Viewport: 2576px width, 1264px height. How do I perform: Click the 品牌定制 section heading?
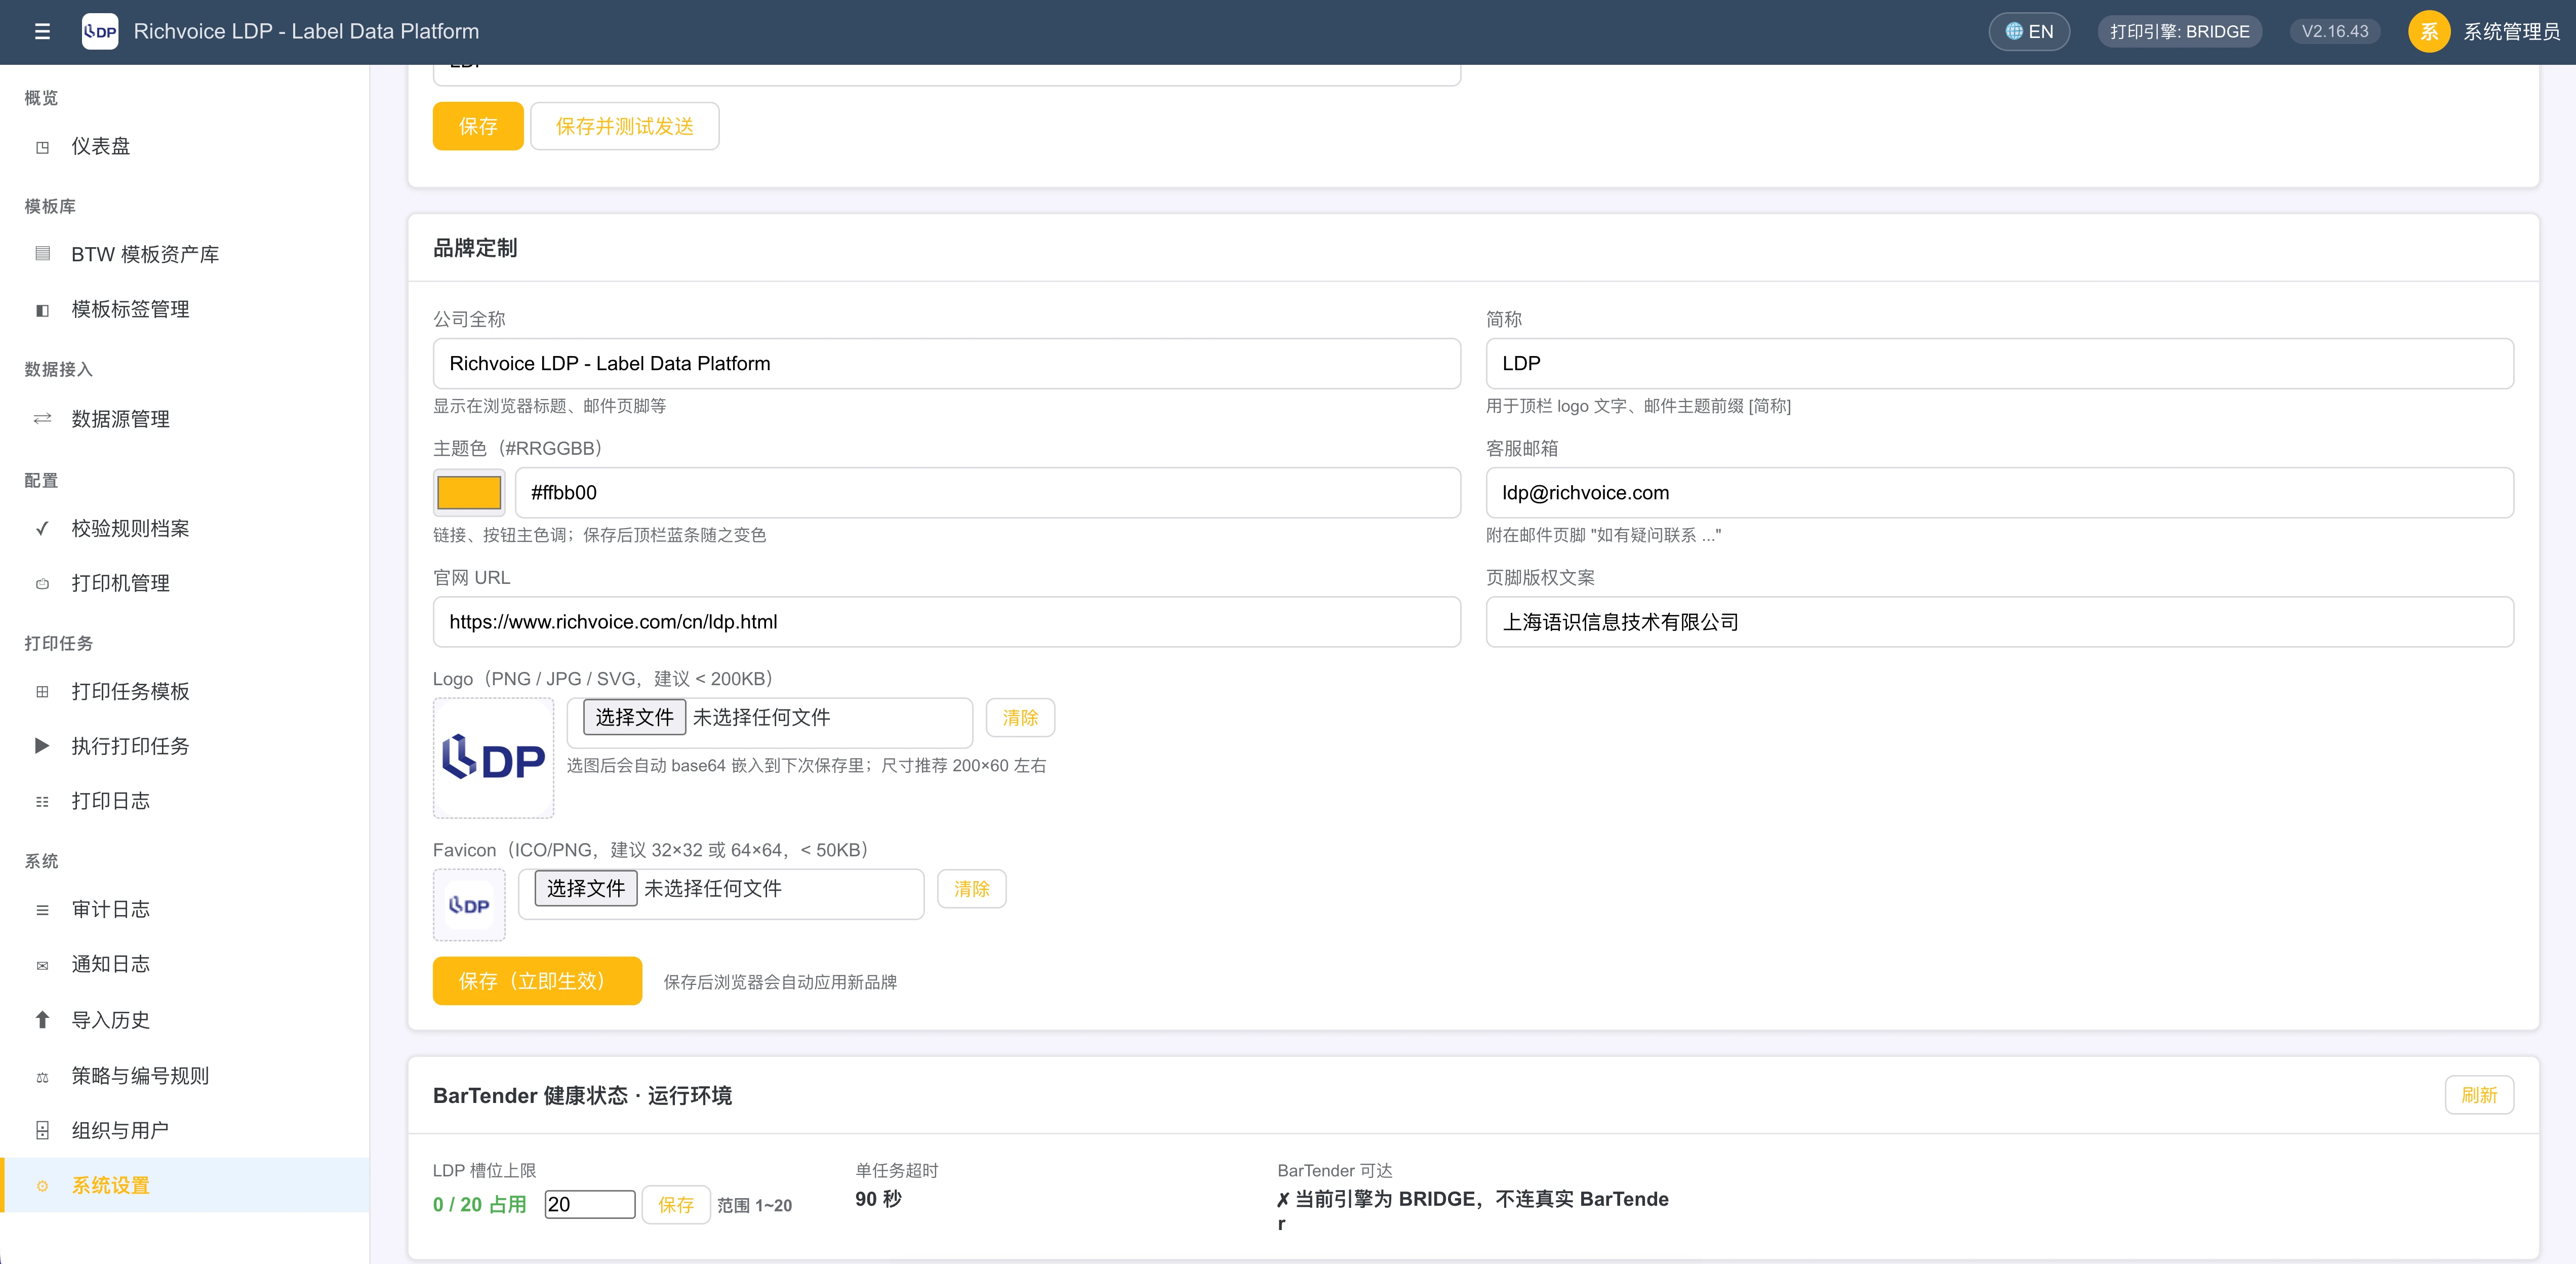point(475,248)
